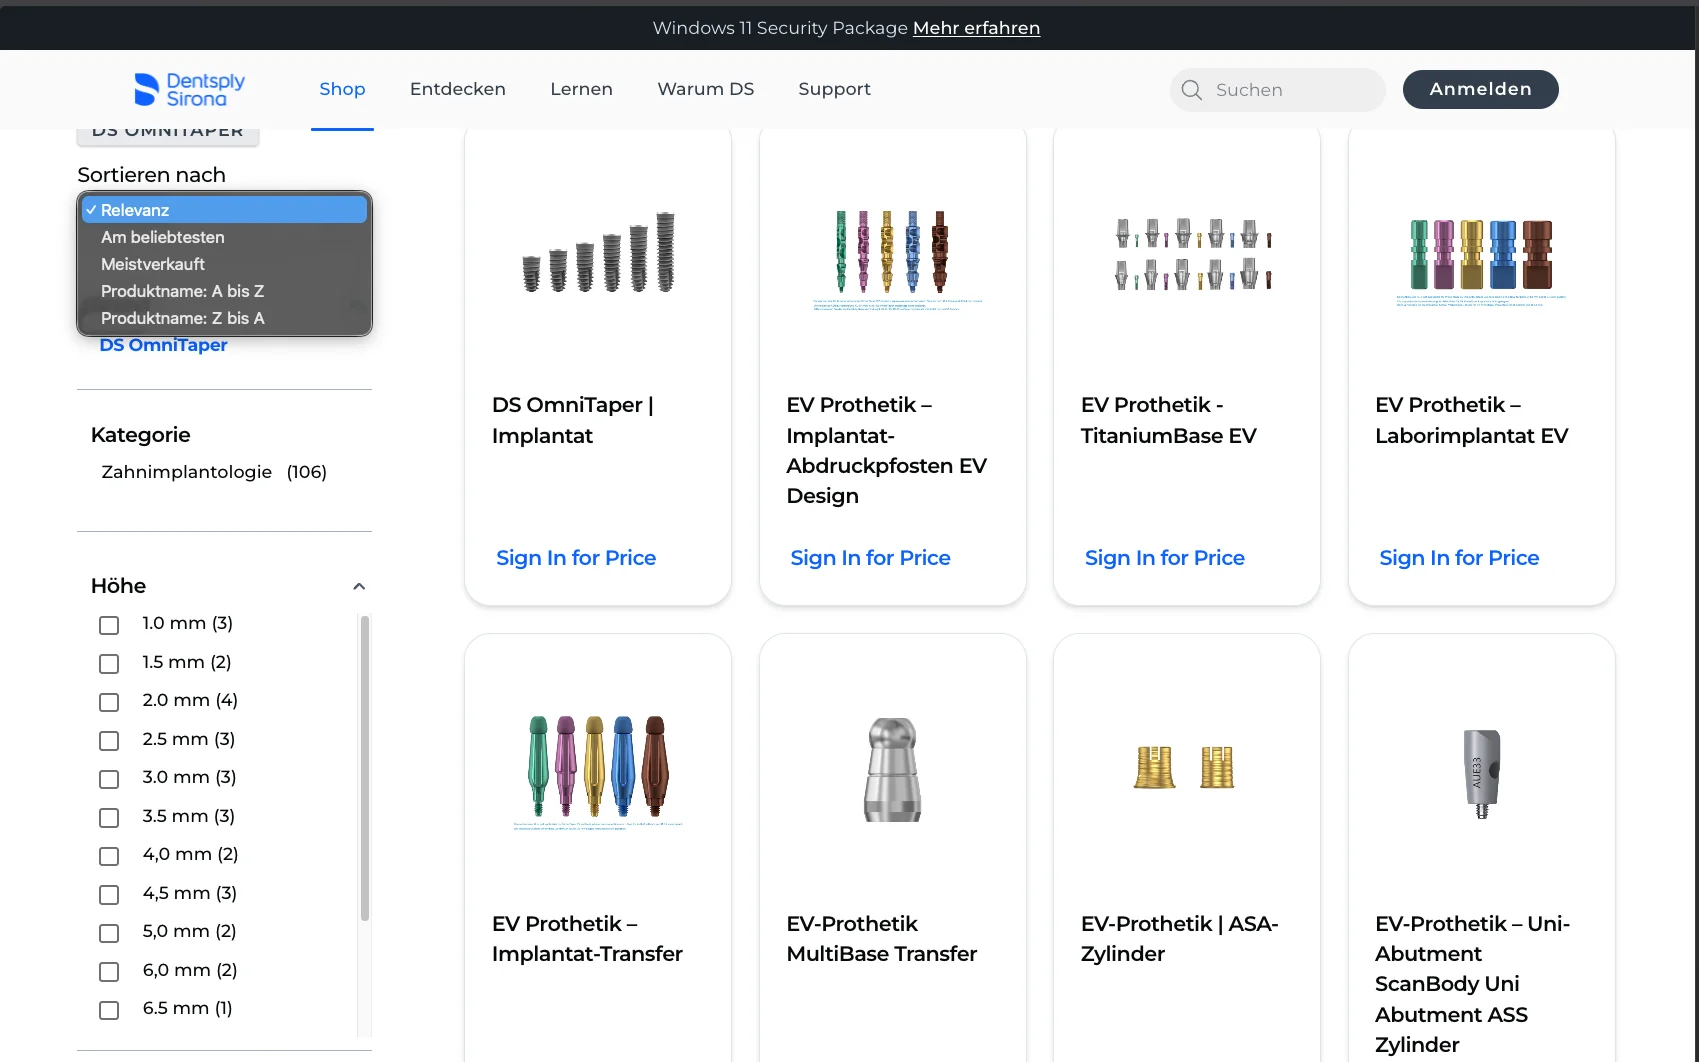Choose Am beliebtesten sort option
1699x1062 pixels.
(x=225, y=237)
